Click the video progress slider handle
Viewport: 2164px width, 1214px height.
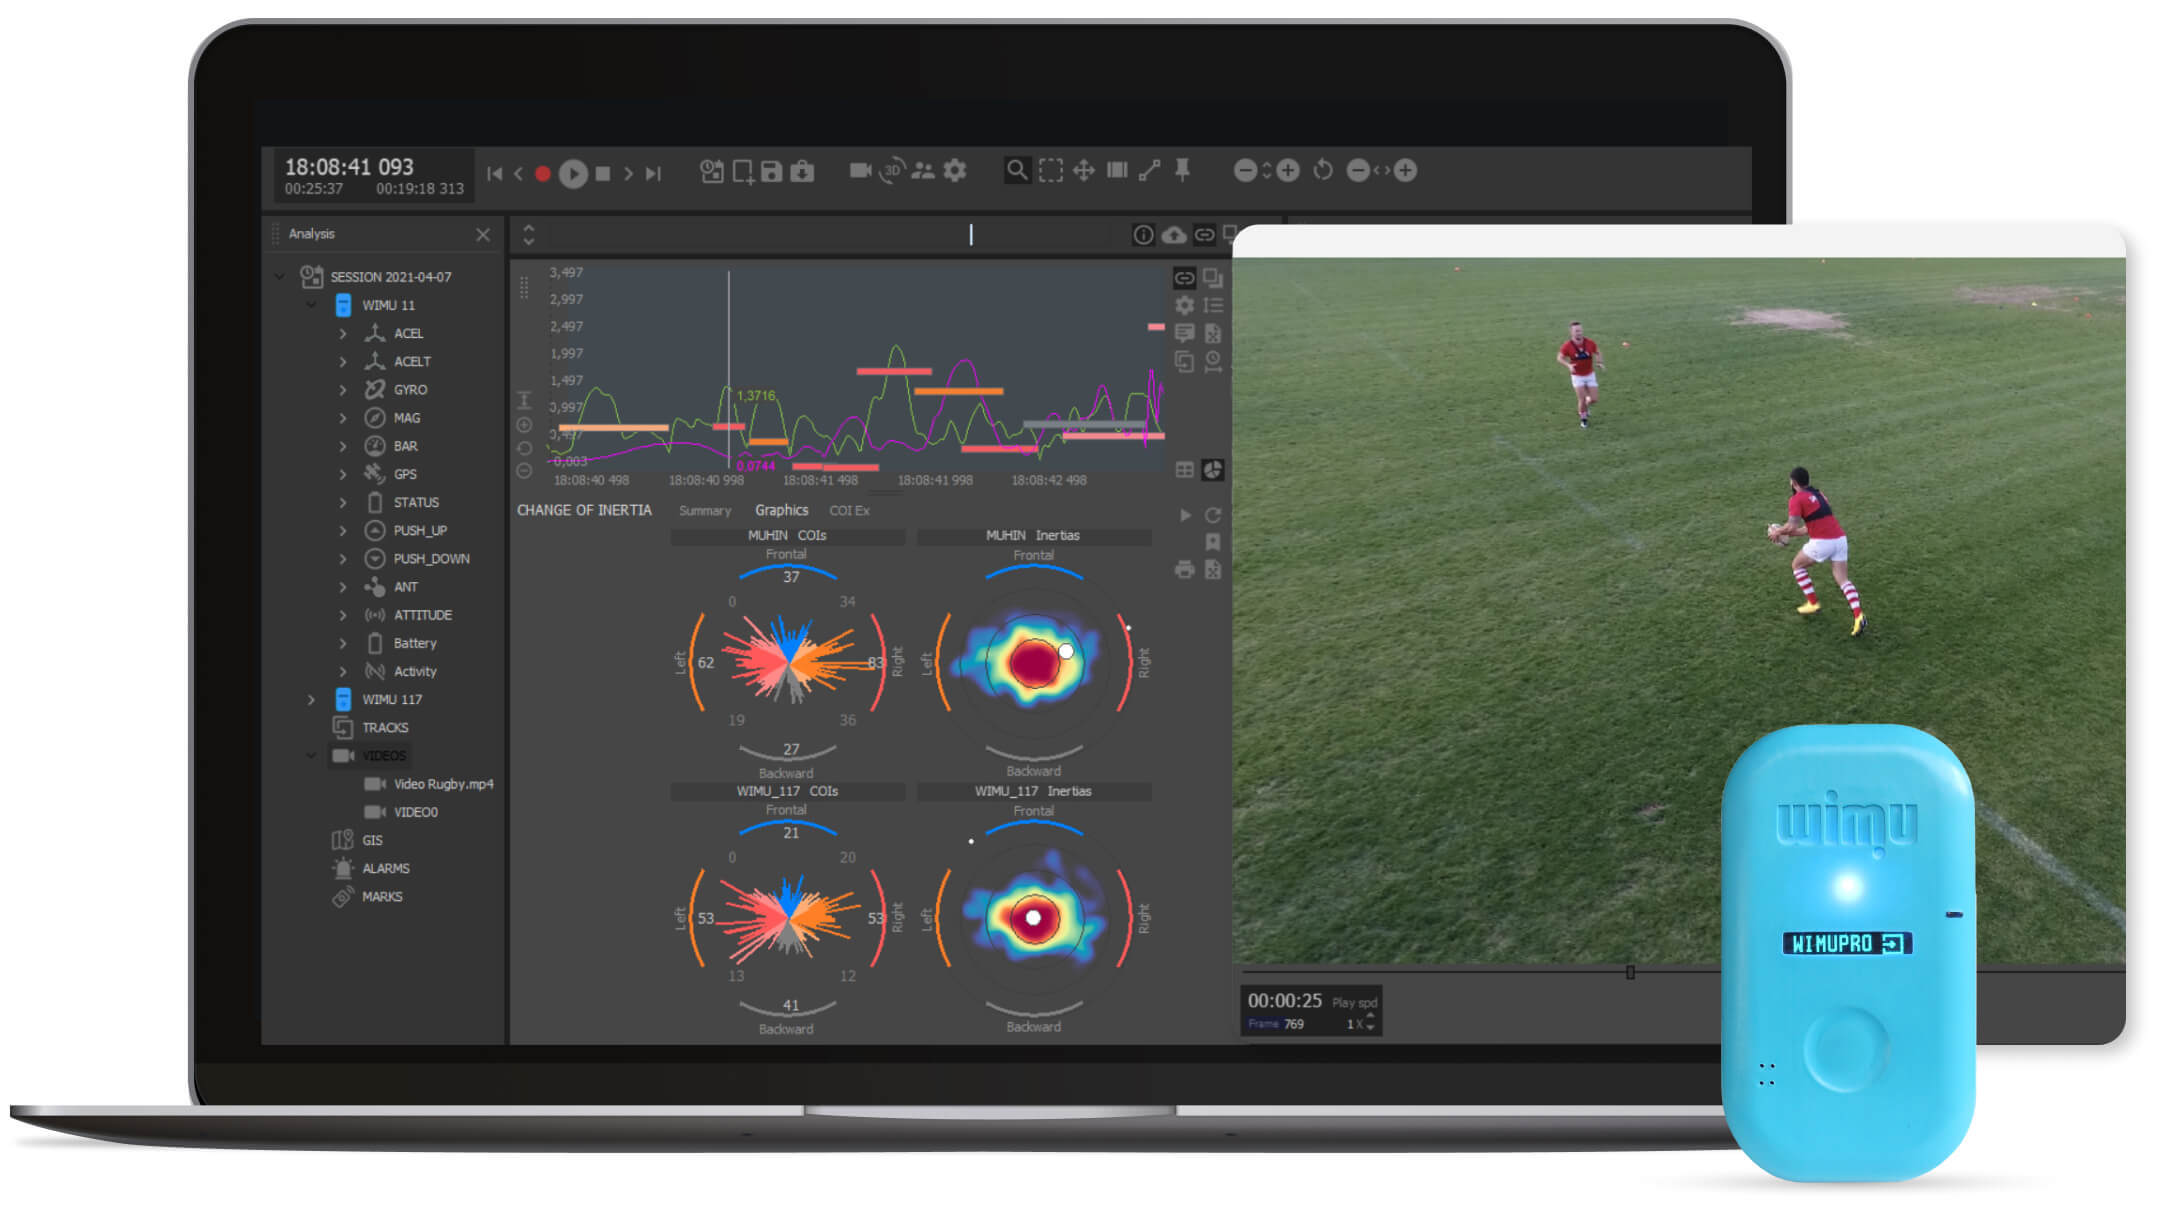point(1630,972)
